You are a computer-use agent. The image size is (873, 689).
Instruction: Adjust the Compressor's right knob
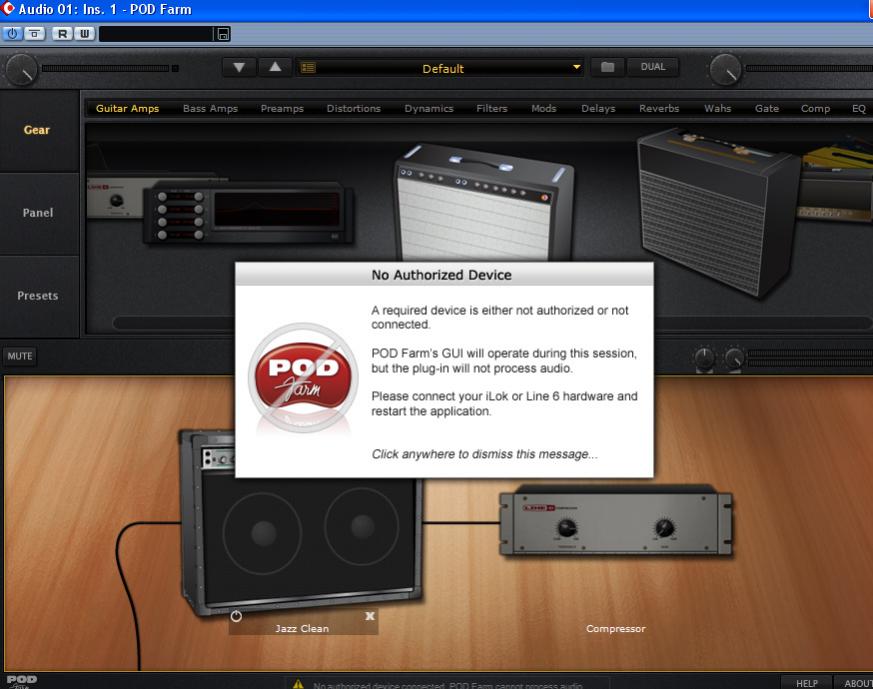(x=665, y=527)
